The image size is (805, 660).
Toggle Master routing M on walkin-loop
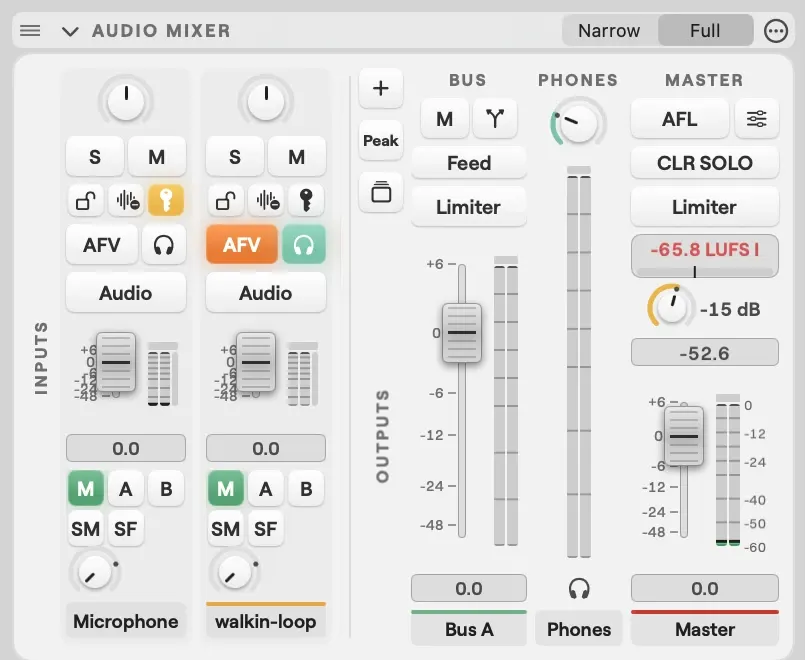[x=226, y=489]
